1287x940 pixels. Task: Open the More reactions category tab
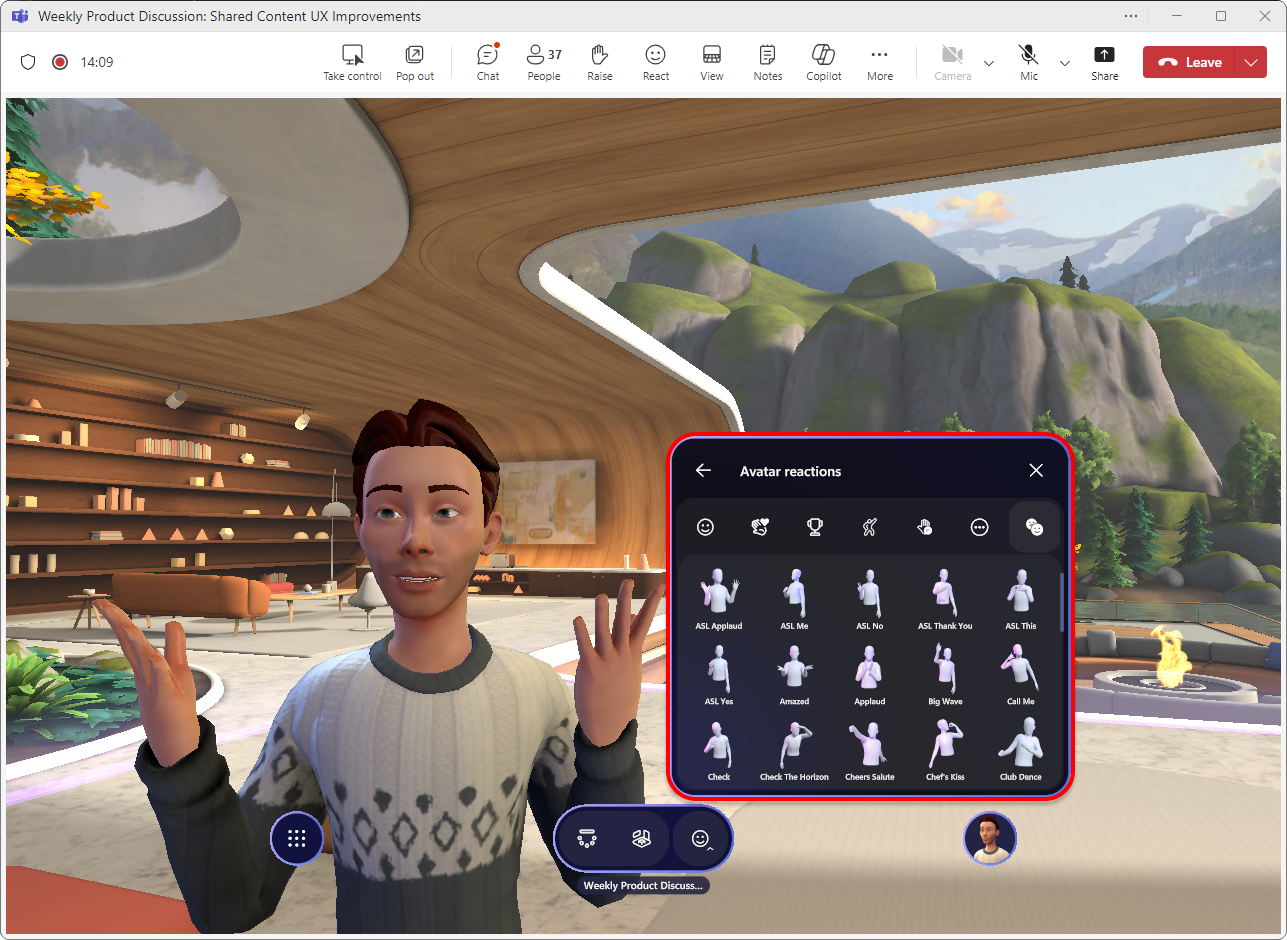(x=979, y=527)
